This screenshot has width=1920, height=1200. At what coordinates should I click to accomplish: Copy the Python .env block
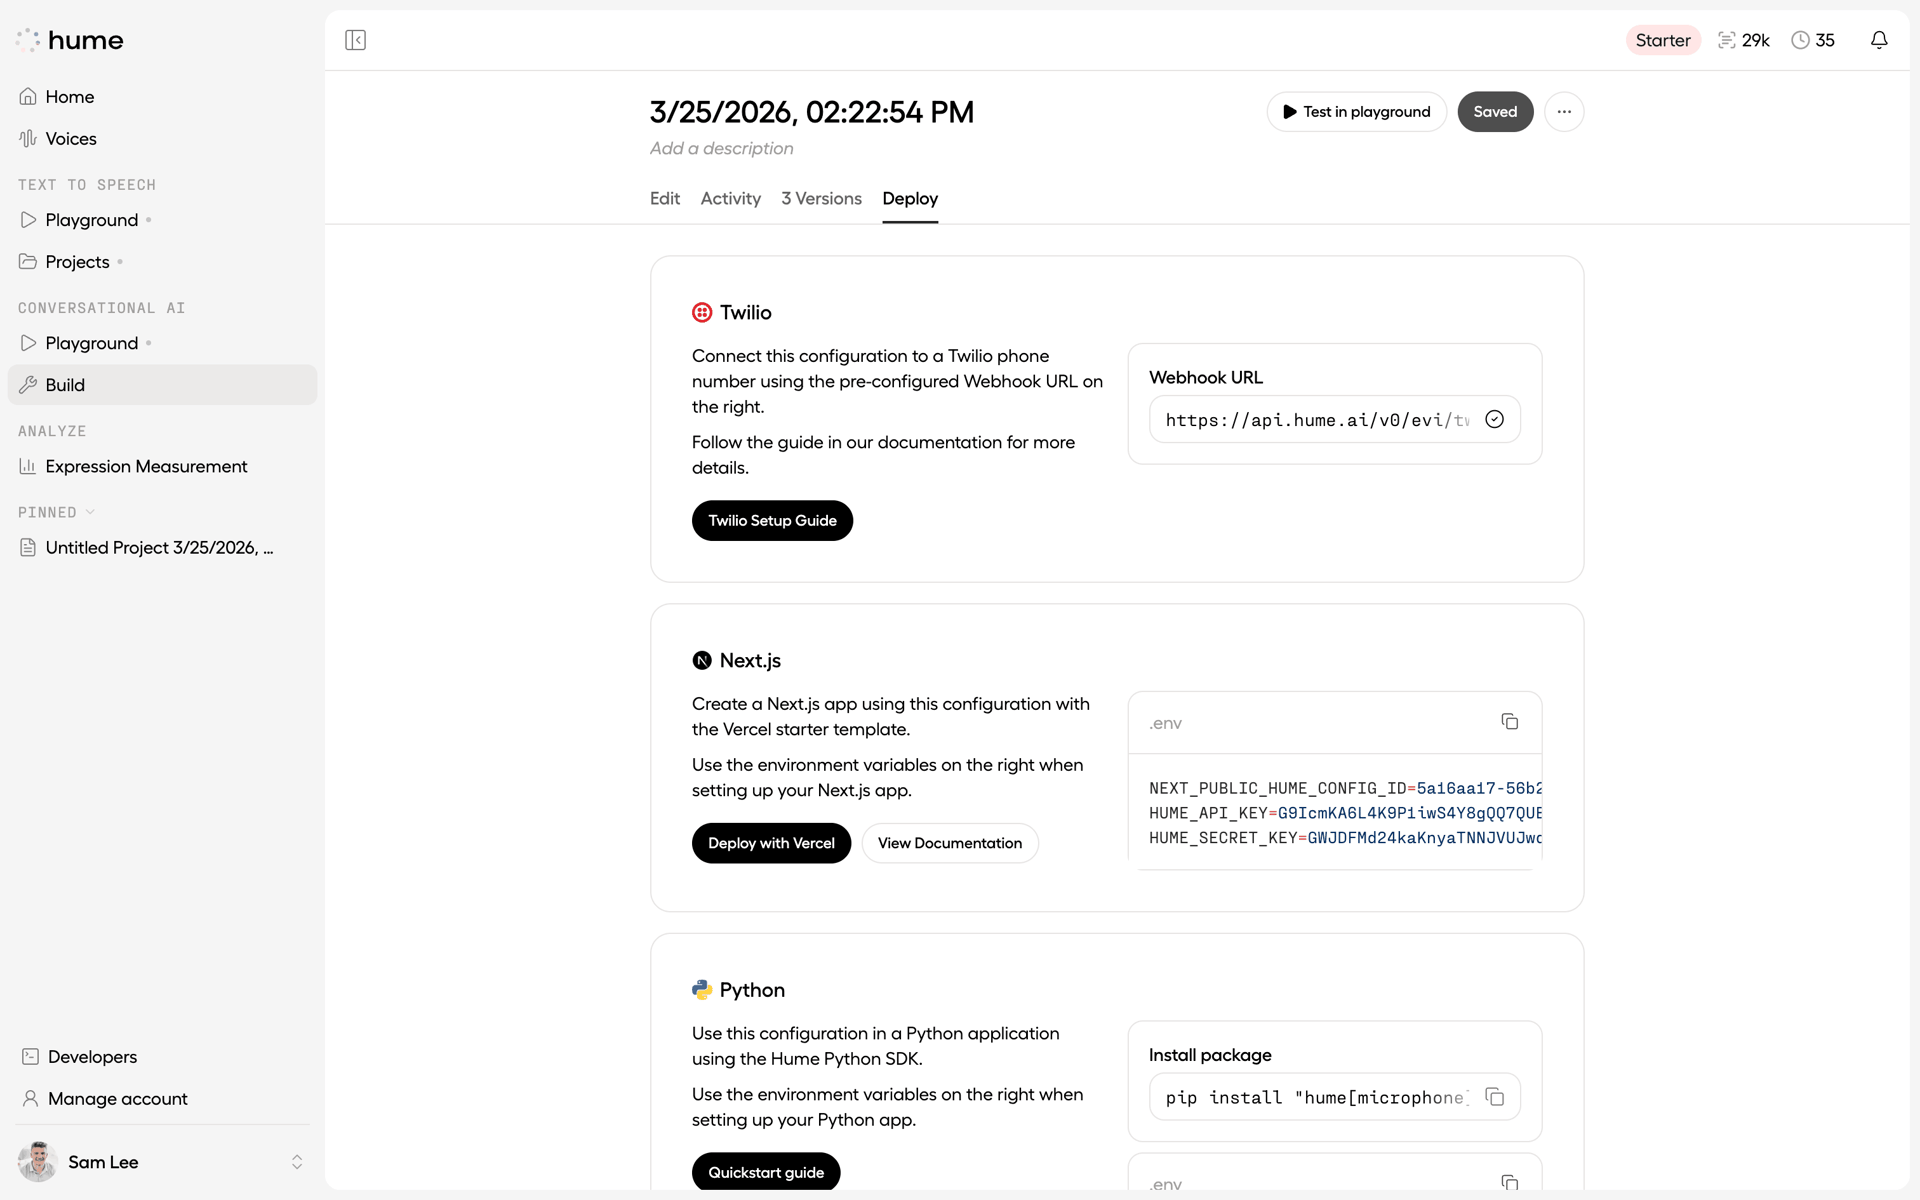[1509, 1182]
